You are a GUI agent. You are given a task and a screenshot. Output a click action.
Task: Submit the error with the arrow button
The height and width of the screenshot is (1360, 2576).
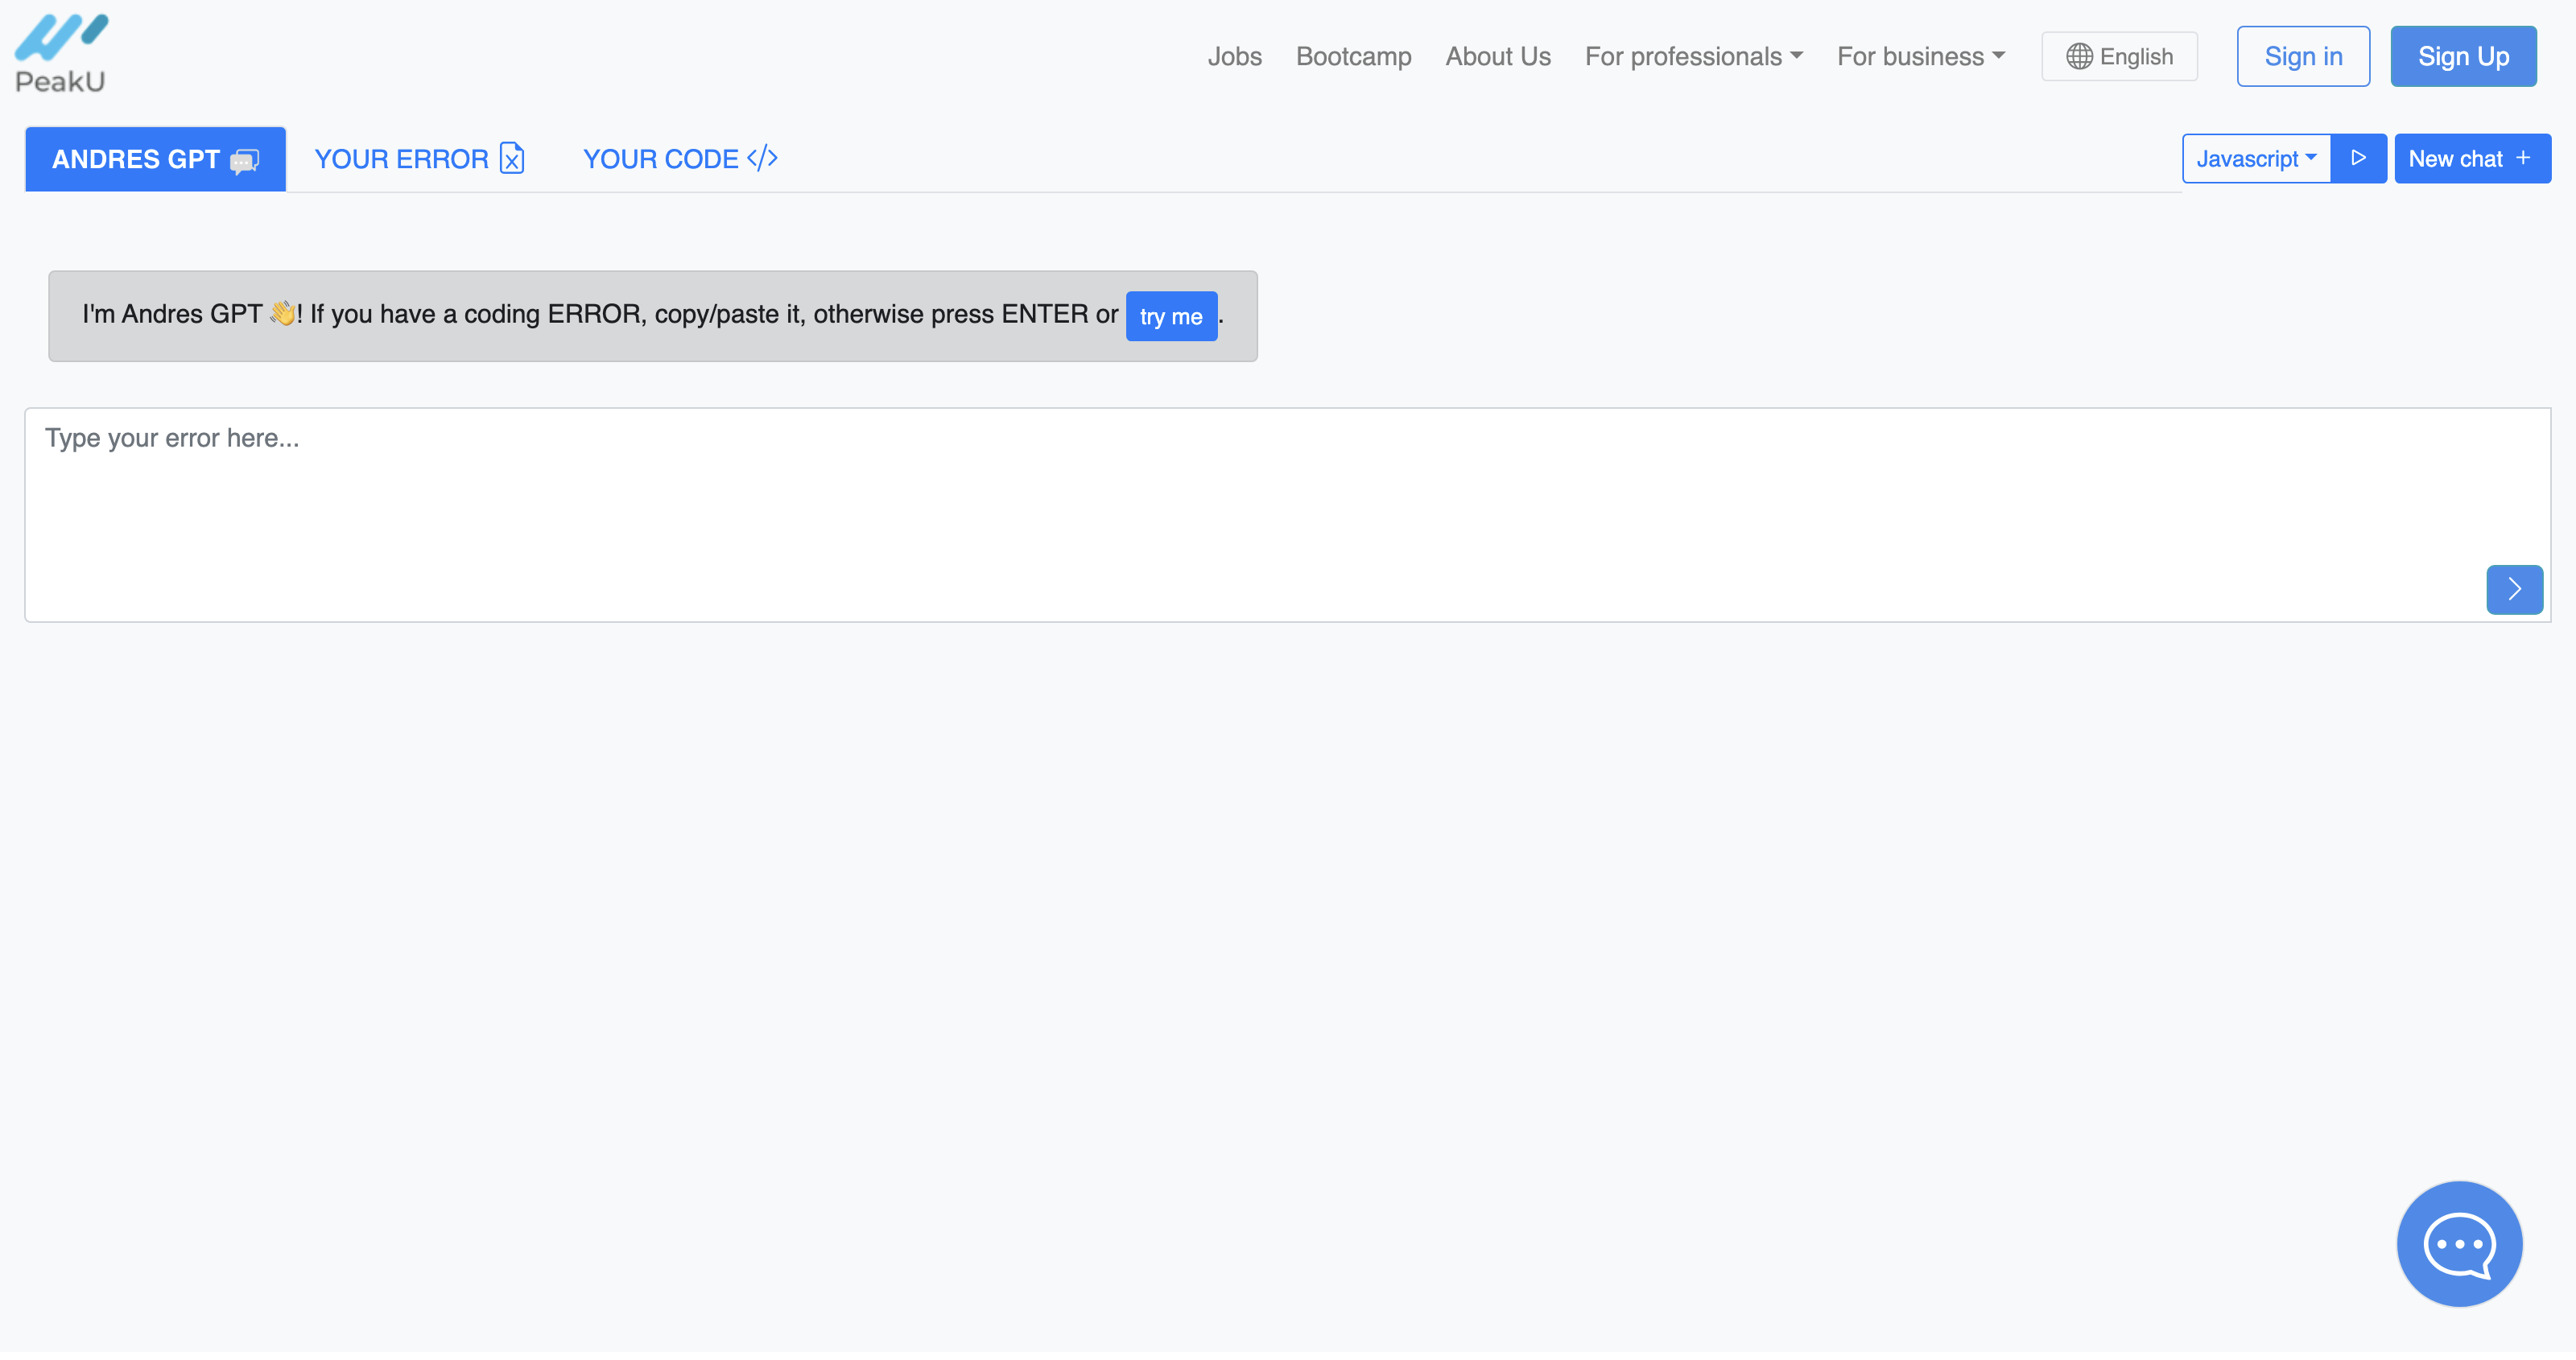[x=2514, y=589]
